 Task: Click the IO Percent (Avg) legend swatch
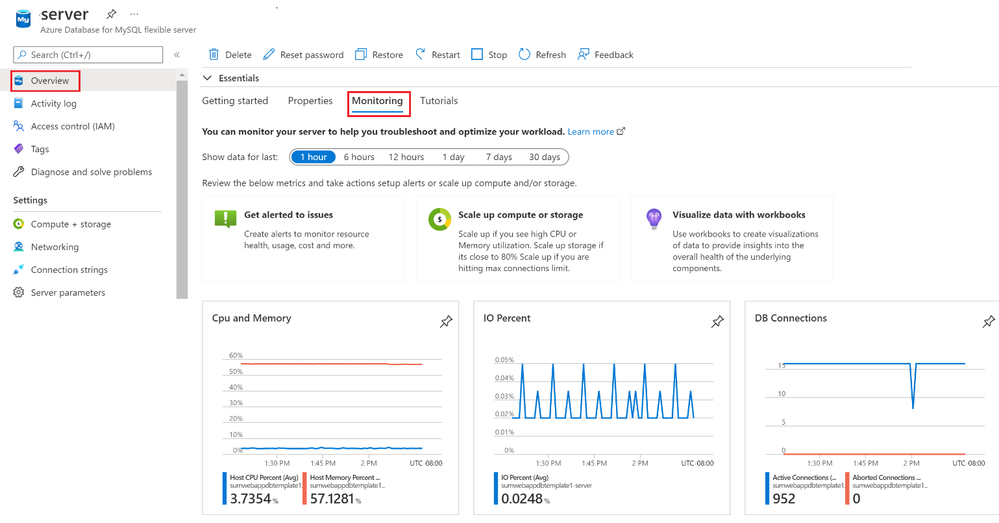click(496, 489)
